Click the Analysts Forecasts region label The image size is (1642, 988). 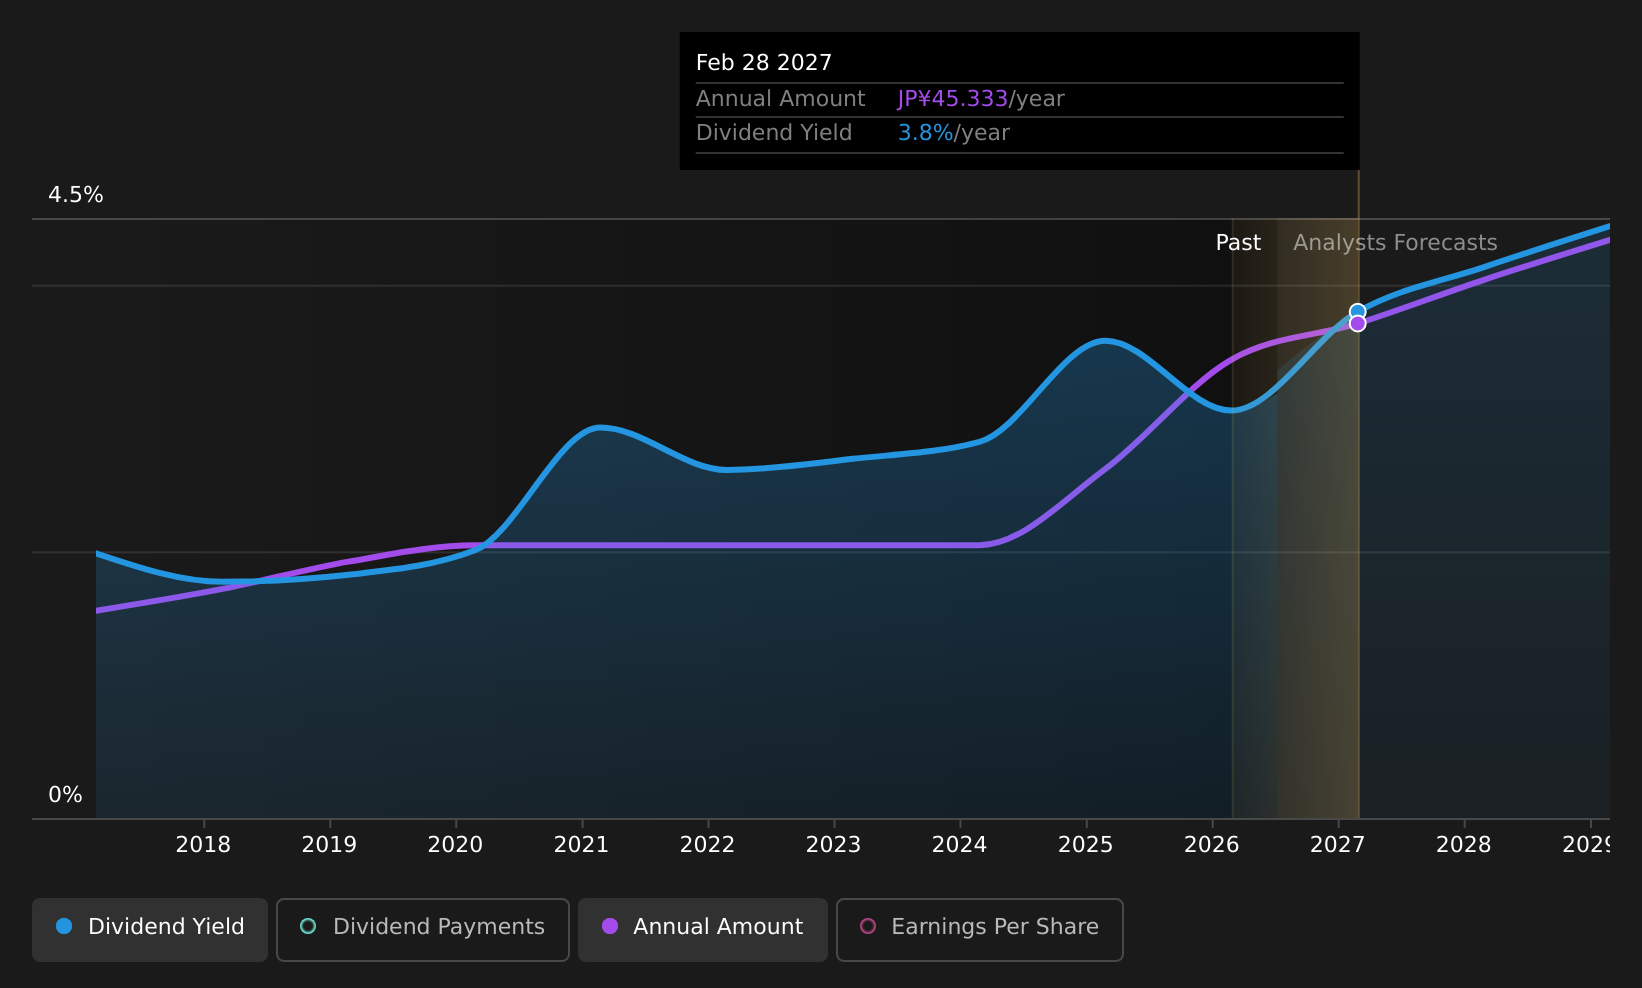click(1395, 243)
